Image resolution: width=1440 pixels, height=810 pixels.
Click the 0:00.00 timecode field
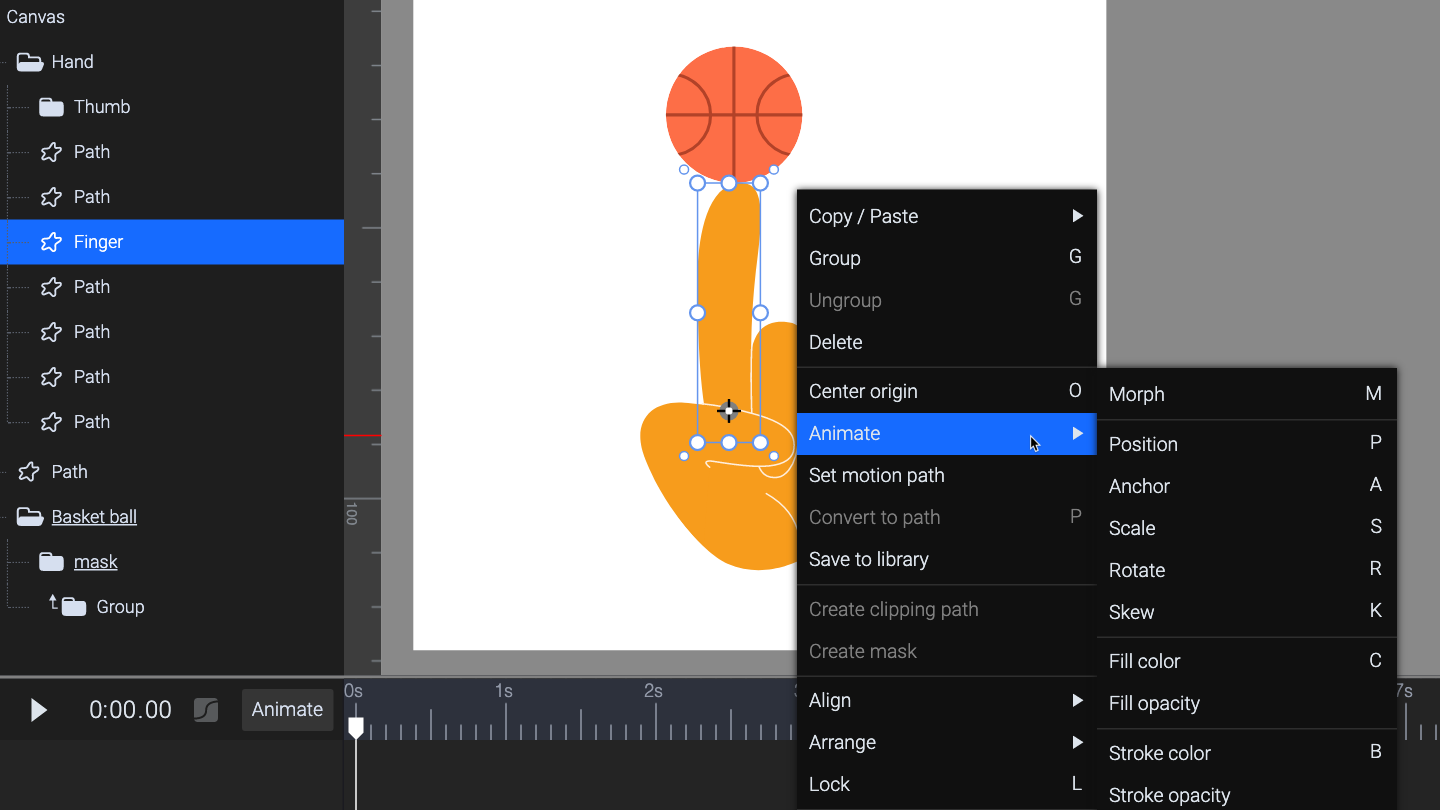tap(130, 710)
